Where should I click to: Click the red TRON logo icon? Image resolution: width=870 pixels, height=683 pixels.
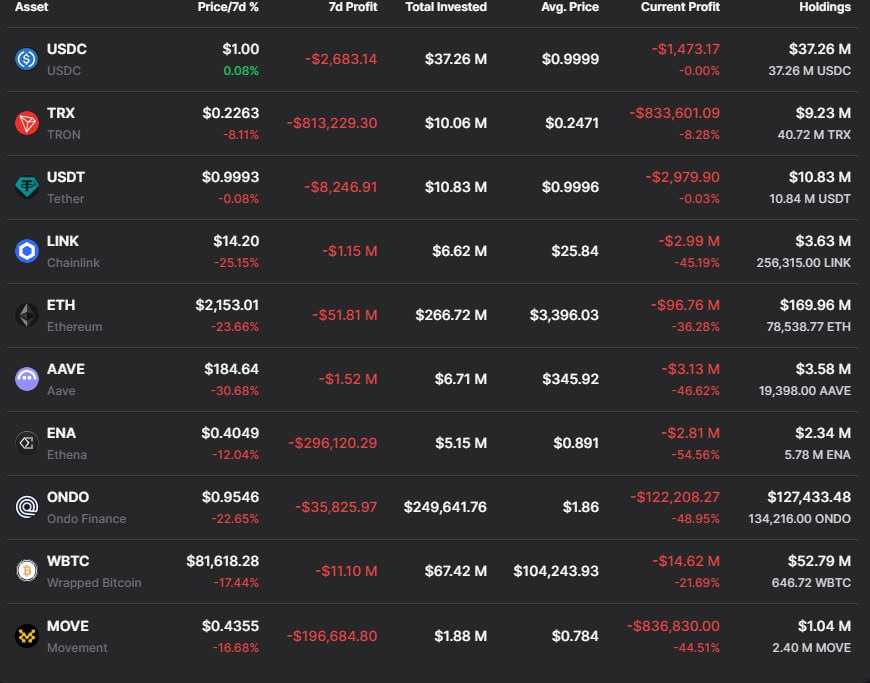click(x=27, y=123)
